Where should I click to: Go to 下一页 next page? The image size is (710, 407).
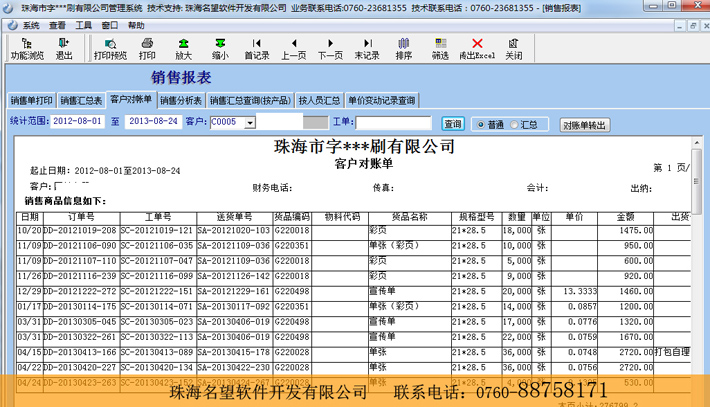pos(330,49)
